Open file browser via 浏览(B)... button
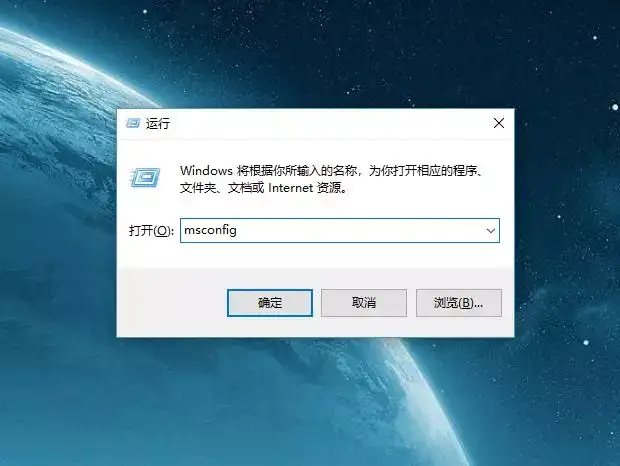The width and height of the screenshot is (620, 466). coord(459,303)
